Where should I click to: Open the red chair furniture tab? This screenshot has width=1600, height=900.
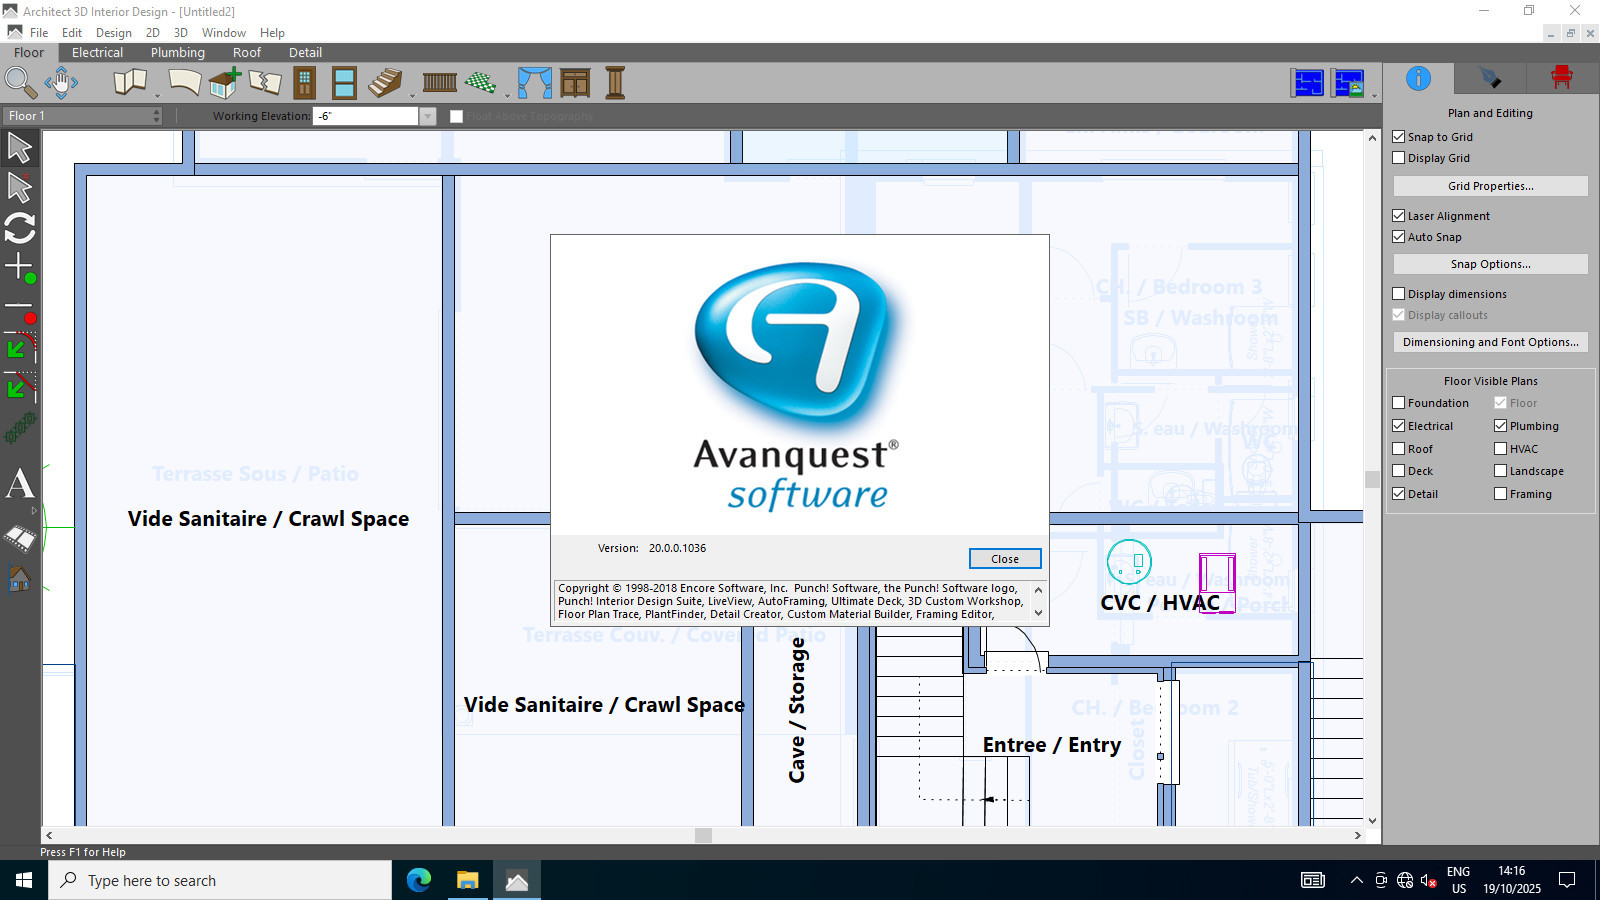pyautogui.click(x=1561, y=78)
